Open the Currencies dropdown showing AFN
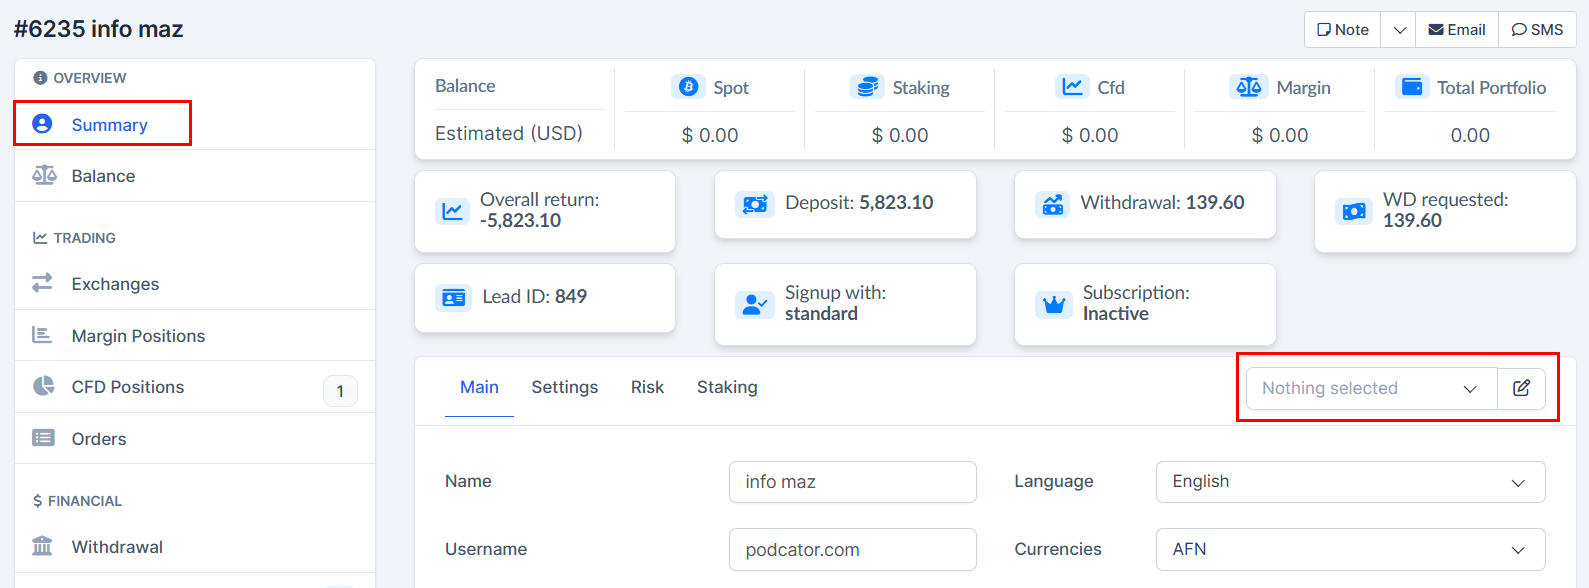Screen dimensions: 1589x588 click(1350, 550)
